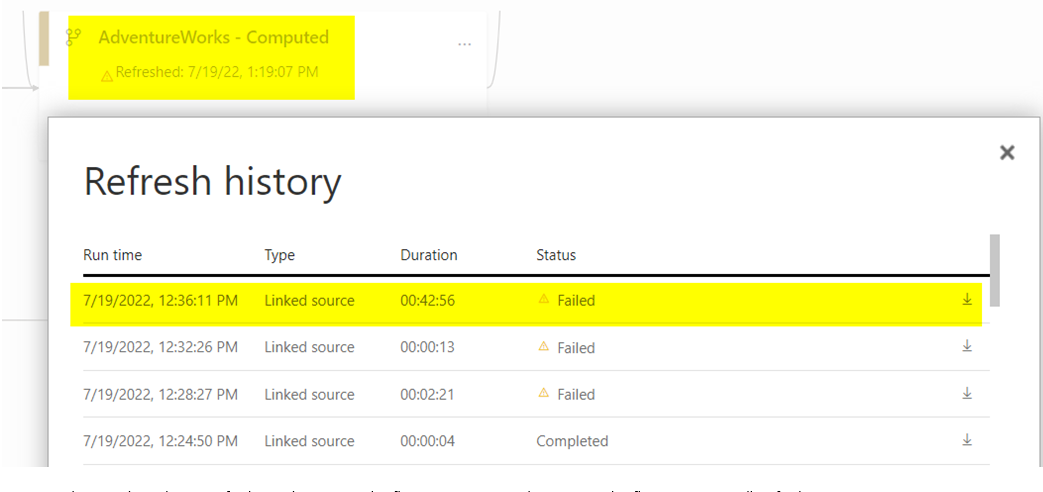Viewport: 1043px width, 492px height.
Task: Click the Duration column header
Action: (x=428, y=255)
